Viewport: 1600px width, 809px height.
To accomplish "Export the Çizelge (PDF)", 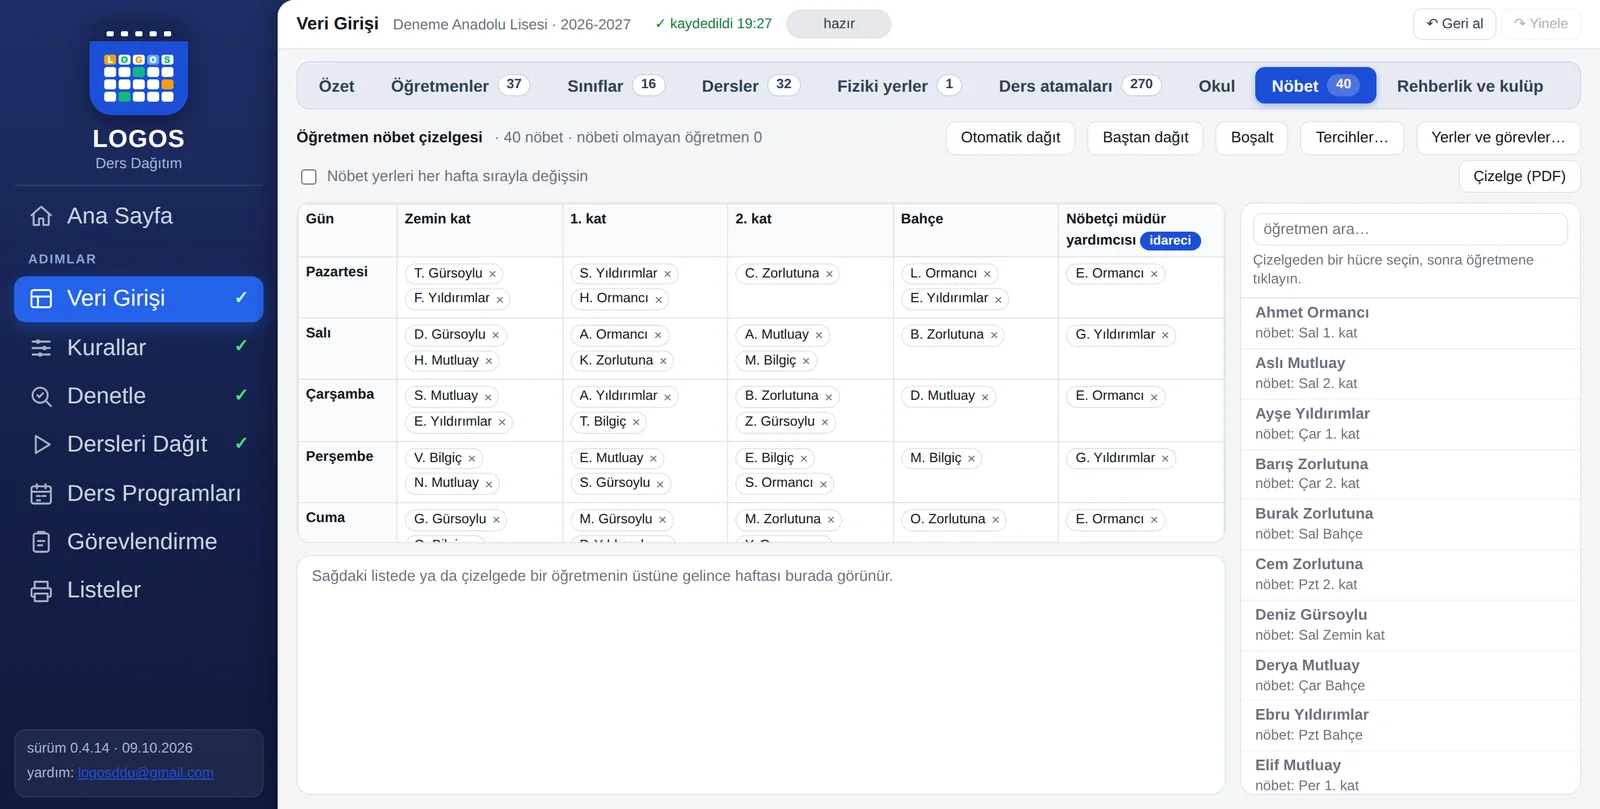I will coord(1519,177).
